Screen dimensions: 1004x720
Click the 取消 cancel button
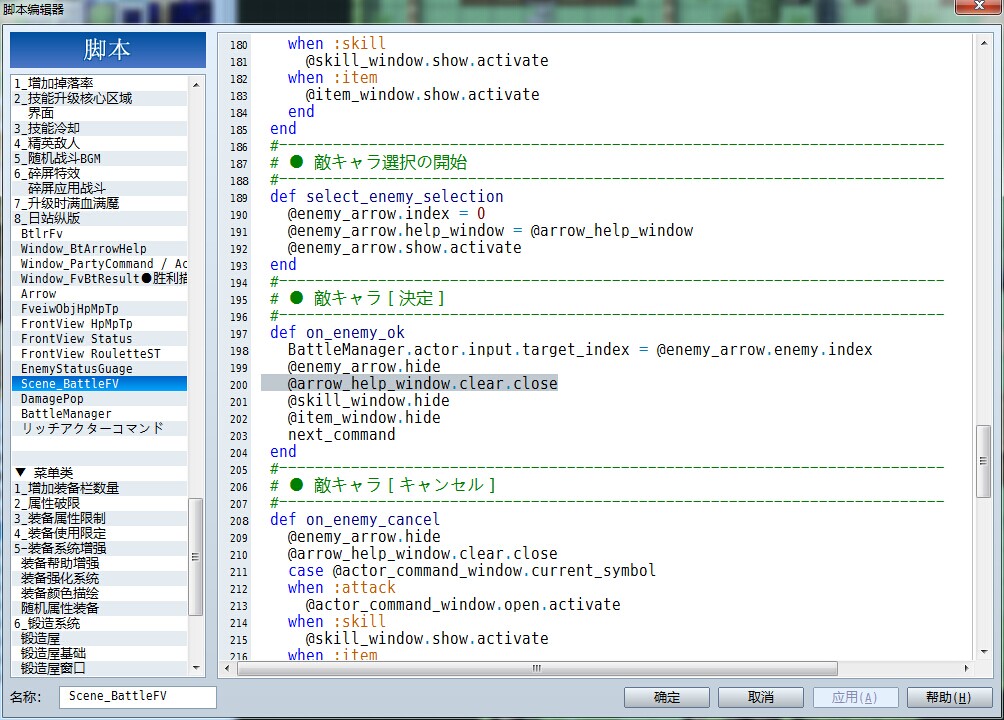(761, 697)
